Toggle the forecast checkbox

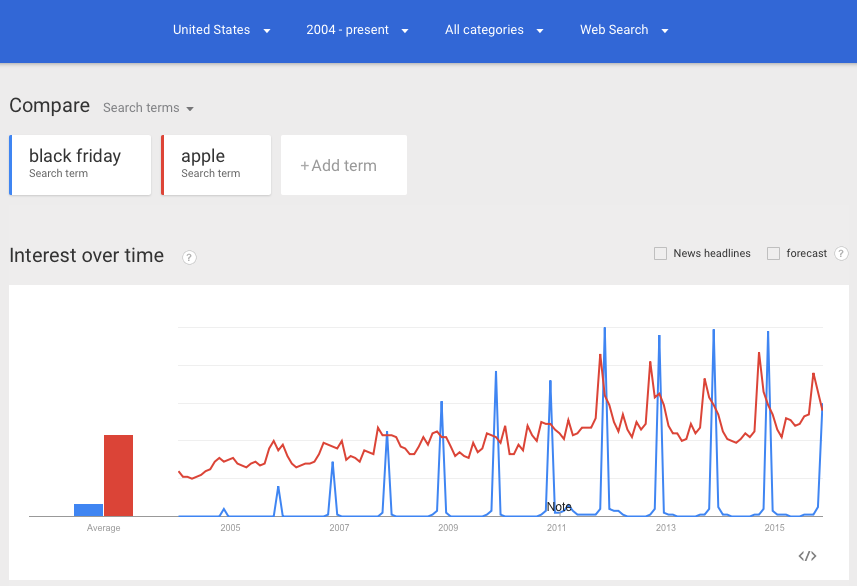click(x=773, y=254)
